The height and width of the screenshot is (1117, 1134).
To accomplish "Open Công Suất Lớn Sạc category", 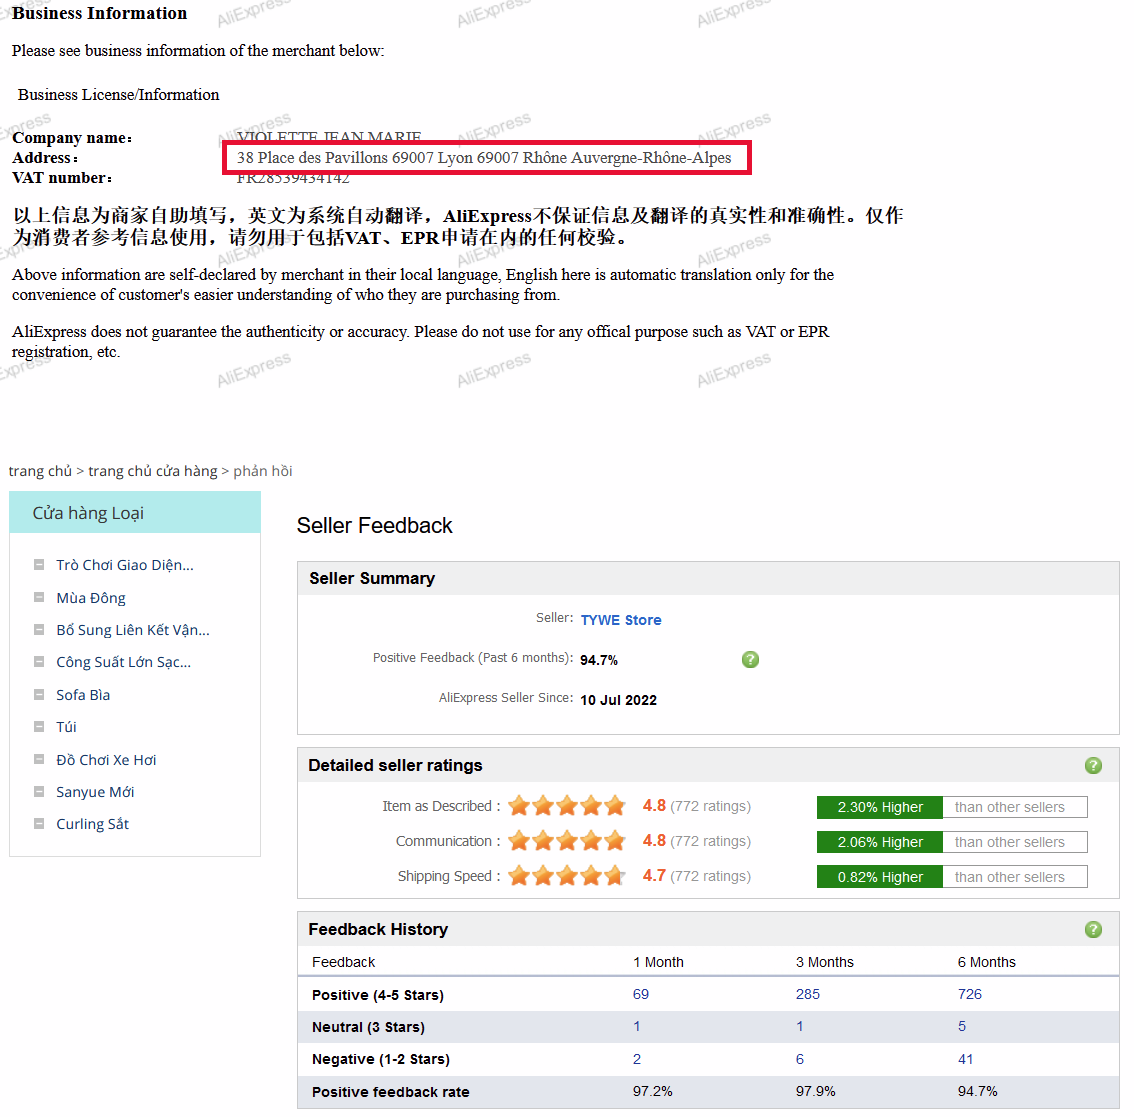I will pyautogui.click(x=124, y=662).
